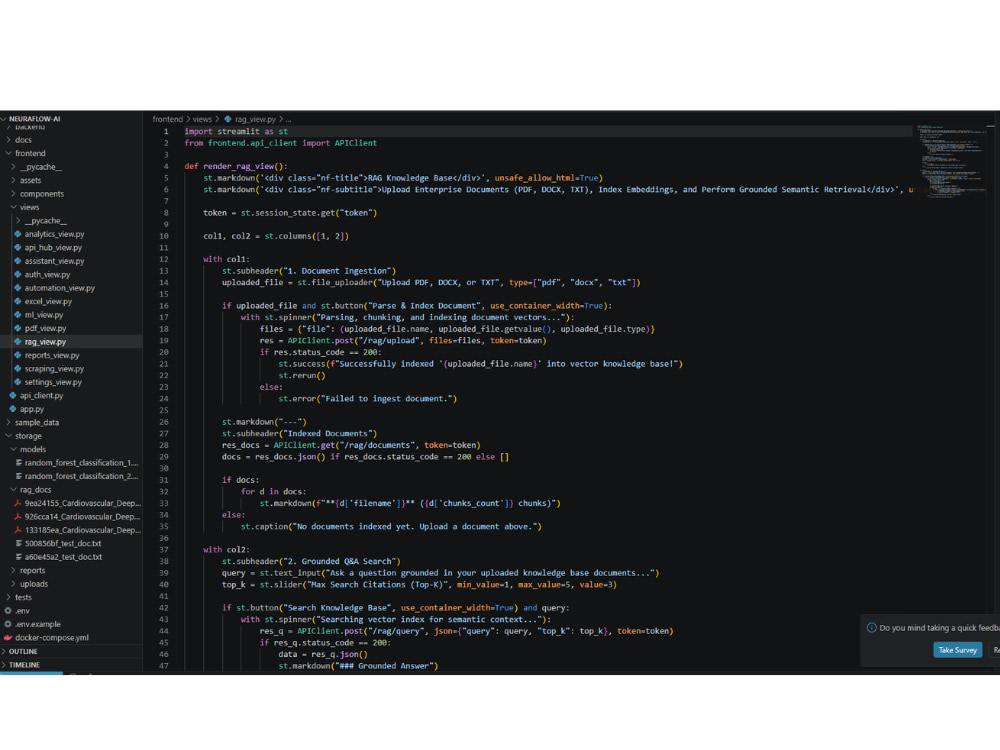Image resolution: width=1000 pixels, height=750 pixels.
Task: Expand the TIMELINE section
Action: [x=4, y=665]
